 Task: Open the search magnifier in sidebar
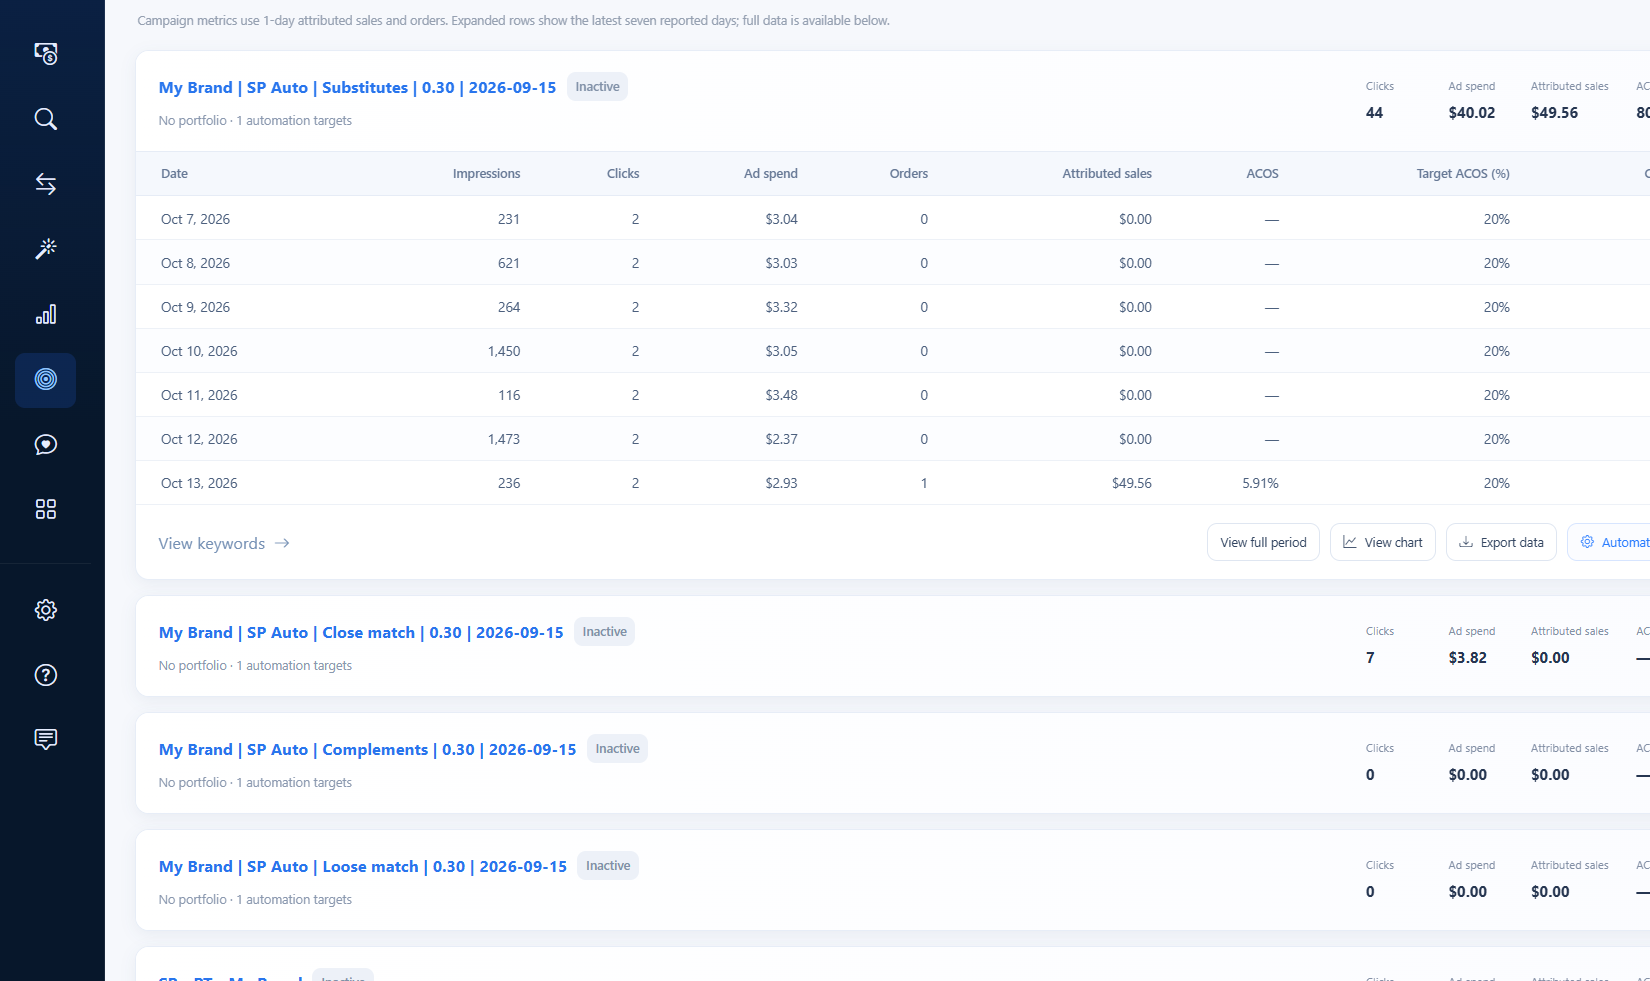[46, 119]
